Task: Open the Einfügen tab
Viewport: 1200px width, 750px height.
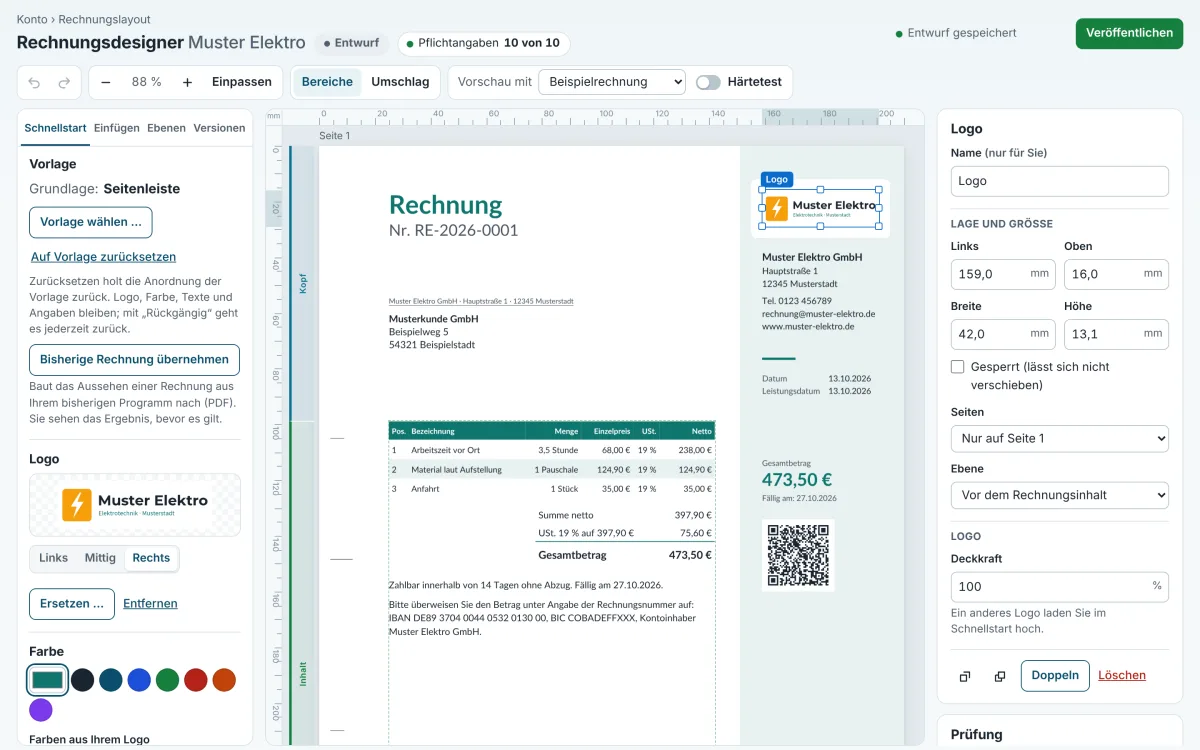Action: point(117,128)
